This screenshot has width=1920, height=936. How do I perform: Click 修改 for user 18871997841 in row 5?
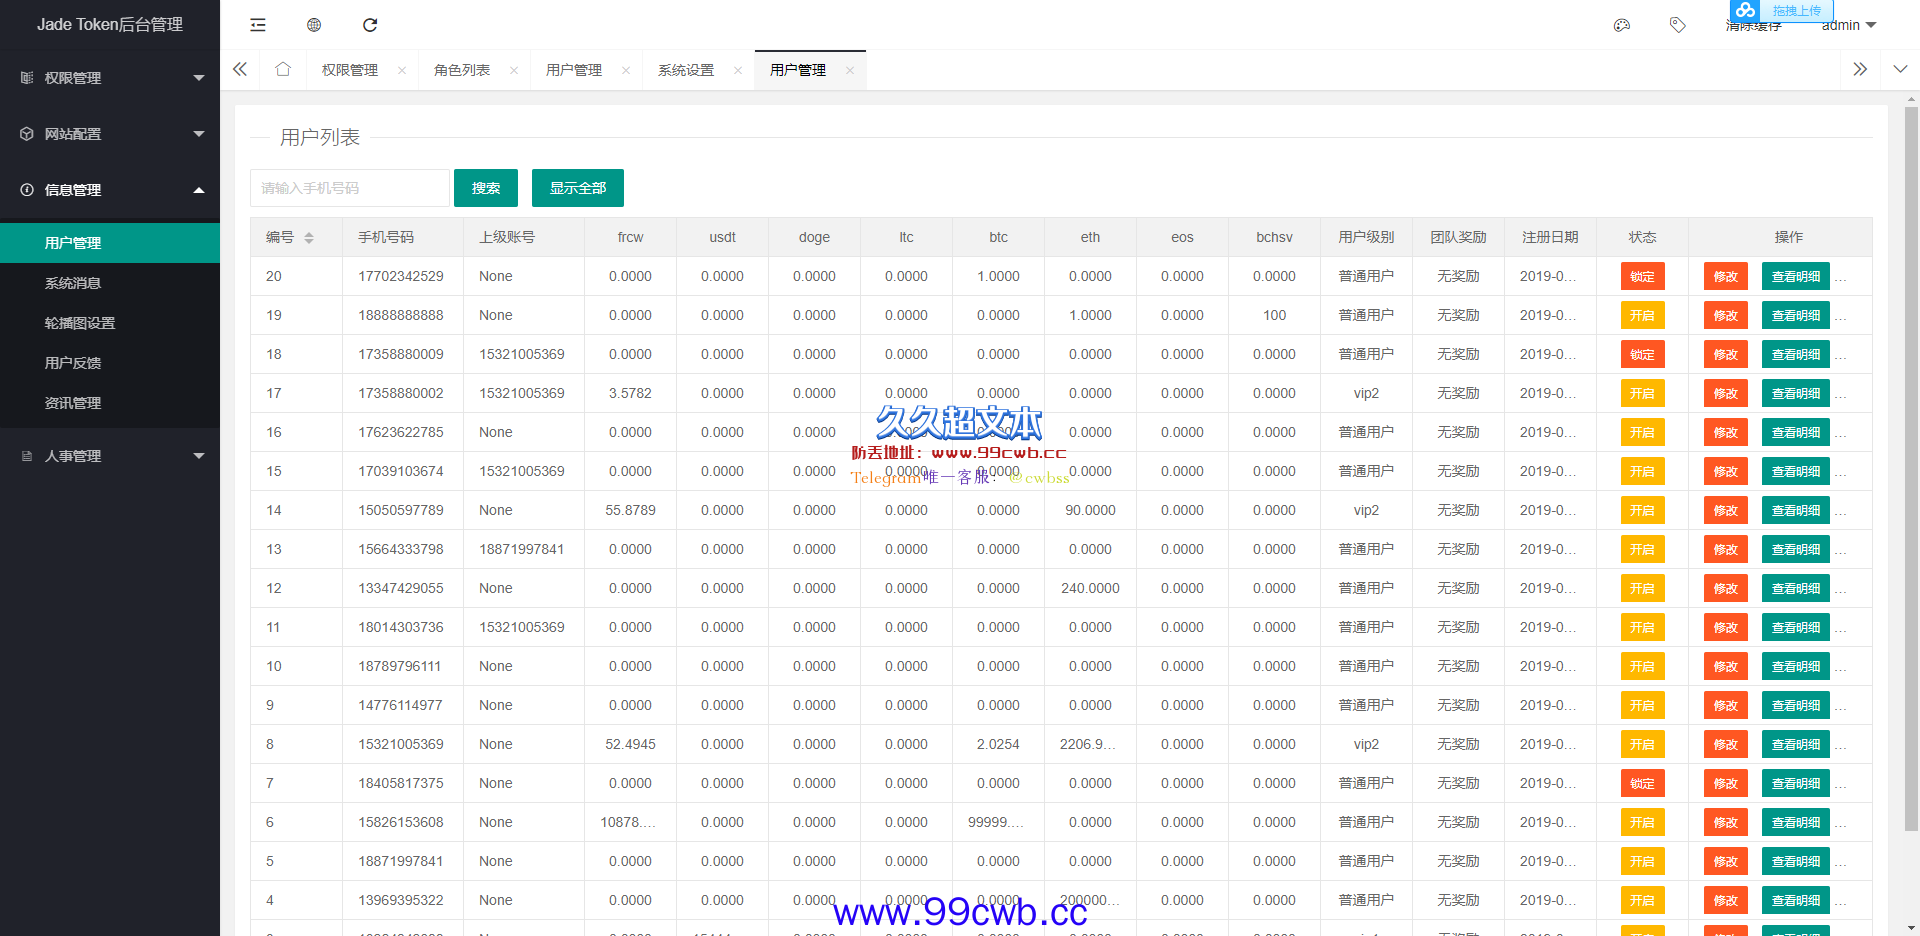tap(1726, 862)
